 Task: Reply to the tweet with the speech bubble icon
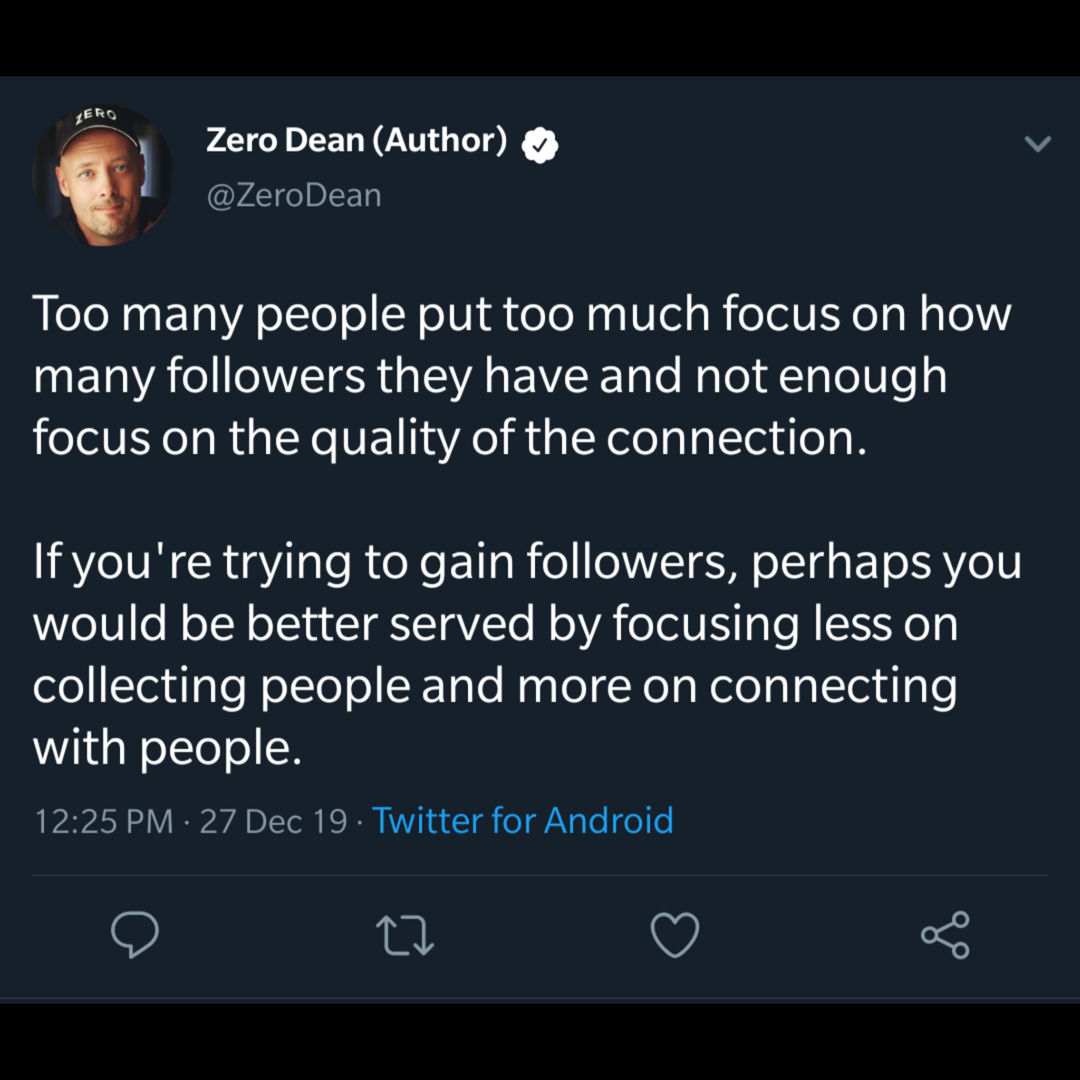click(x=135, y=934)
